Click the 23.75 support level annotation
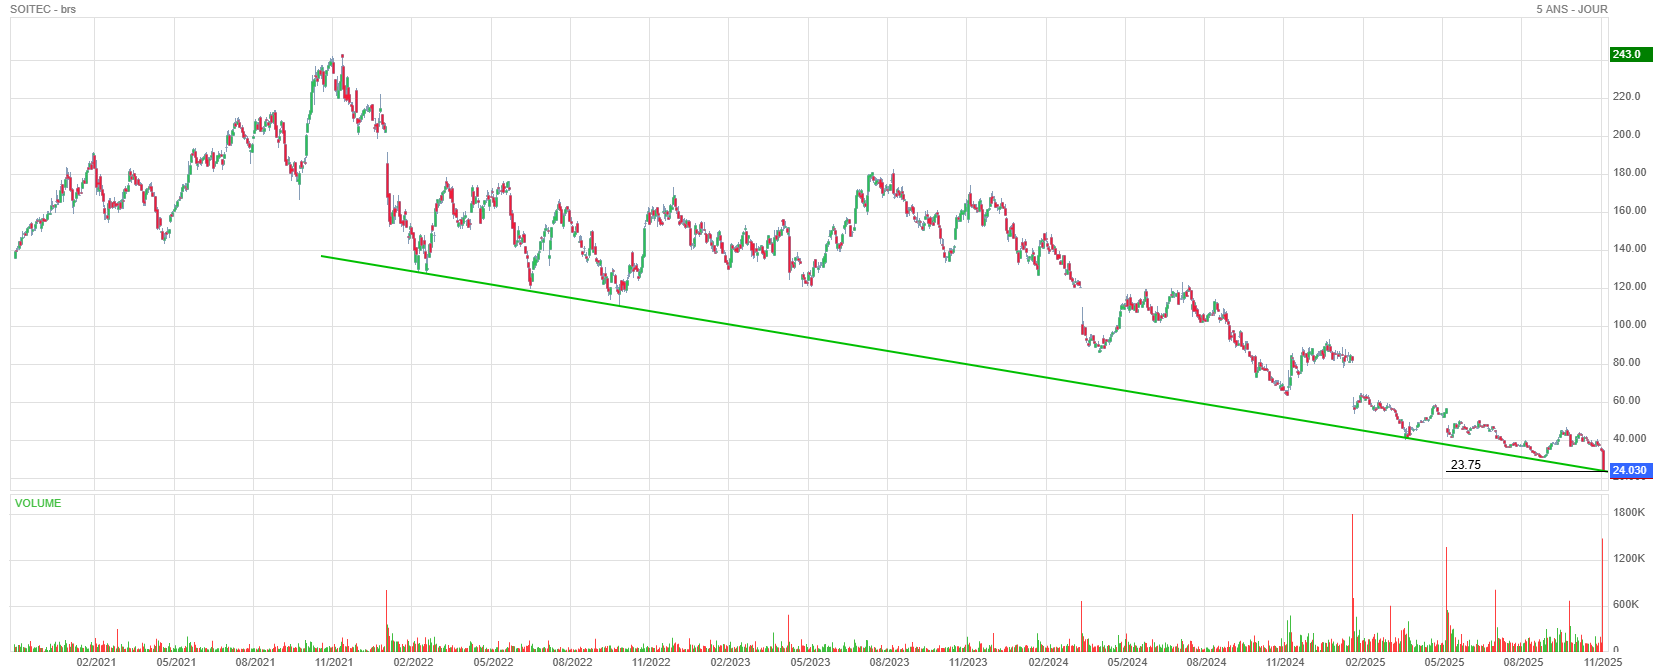Viewport: 1653px width, 672px height. click(1465, 465)
